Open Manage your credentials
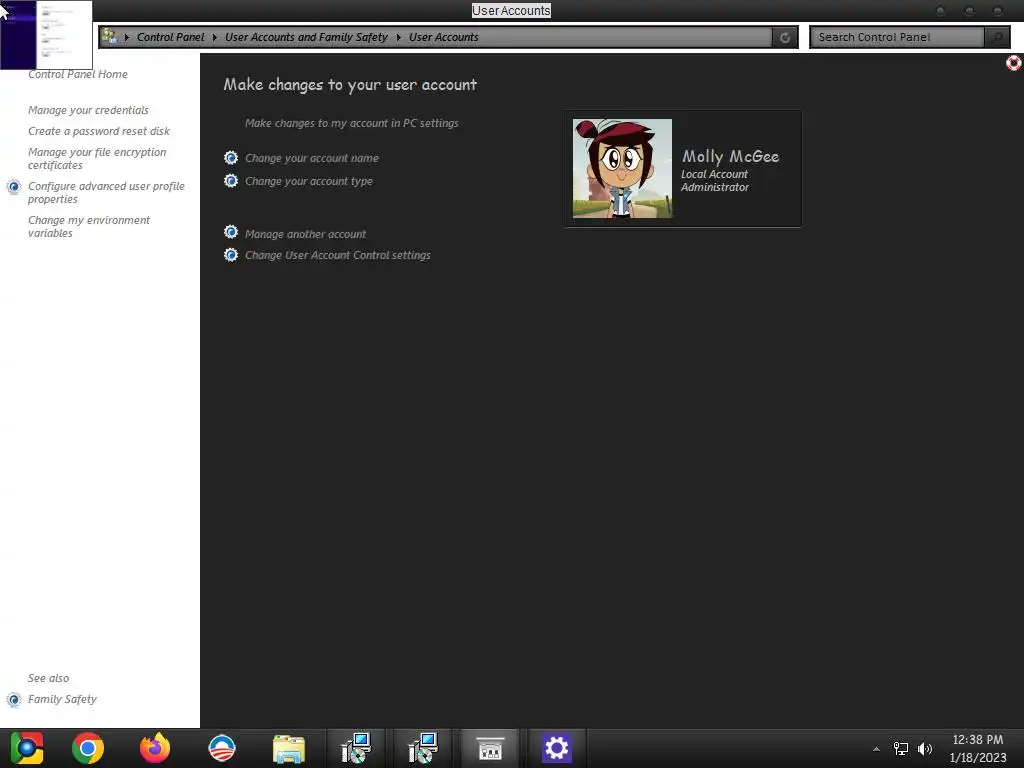The height and width of the screenshot is (768, 1024). [88, 110]
